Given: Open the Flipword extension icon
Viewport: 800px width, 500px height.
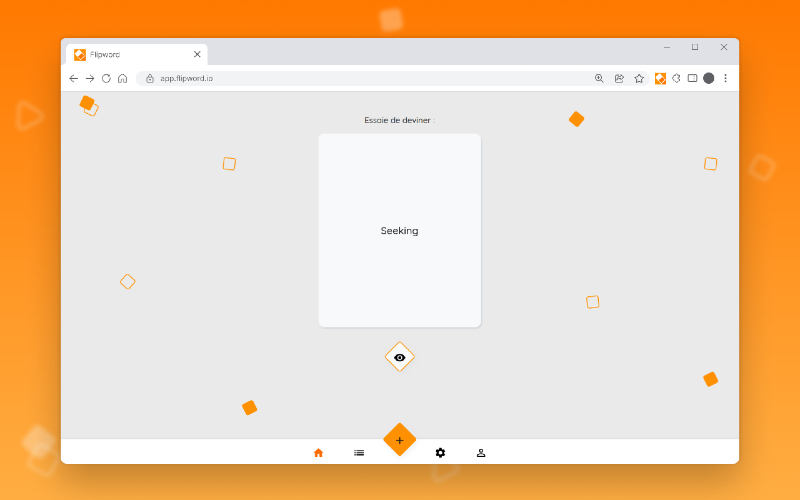Looking at the screenshot, I should click(660, 79).
